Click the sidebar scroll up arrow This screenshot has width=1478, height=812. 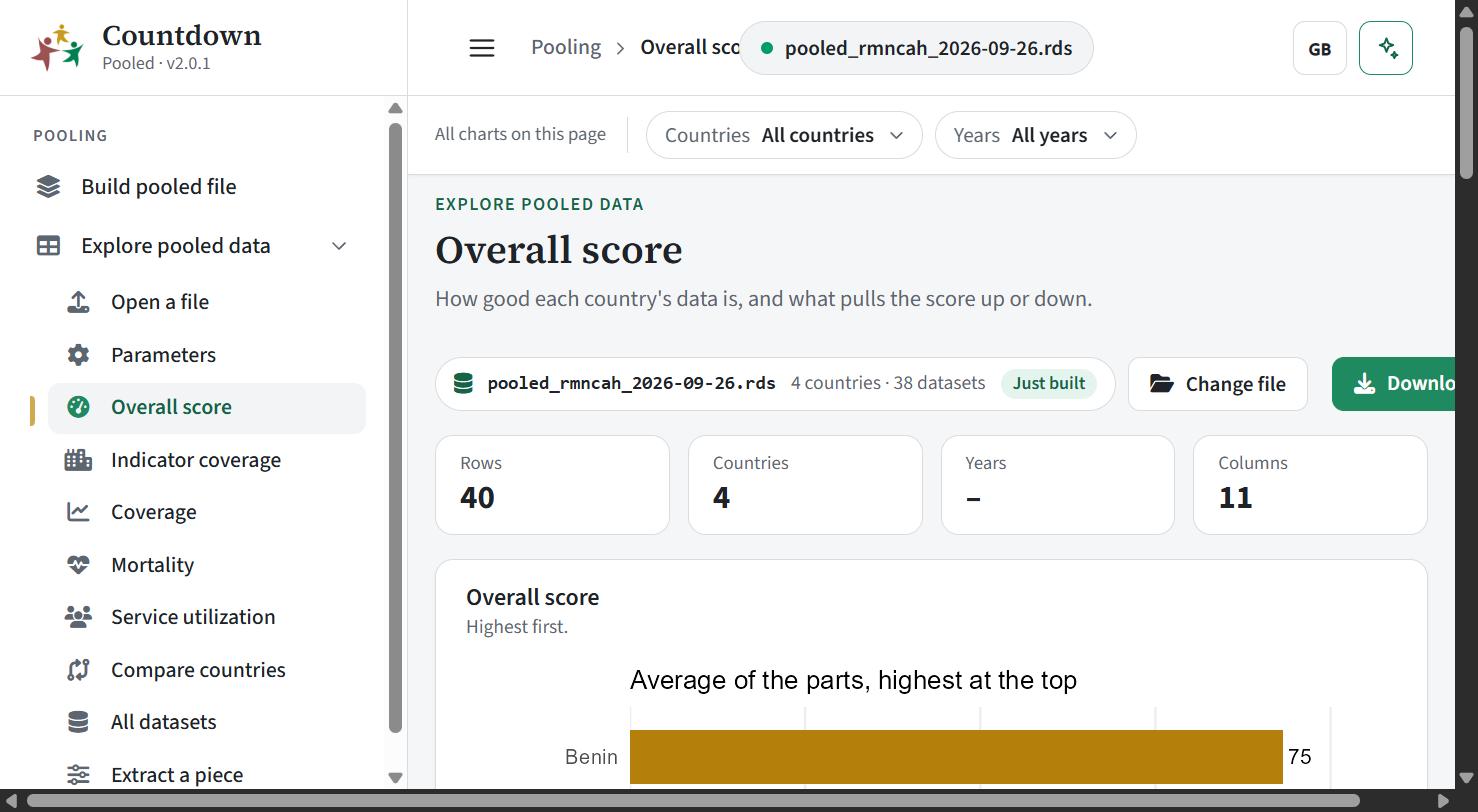[x=395, y=108]
